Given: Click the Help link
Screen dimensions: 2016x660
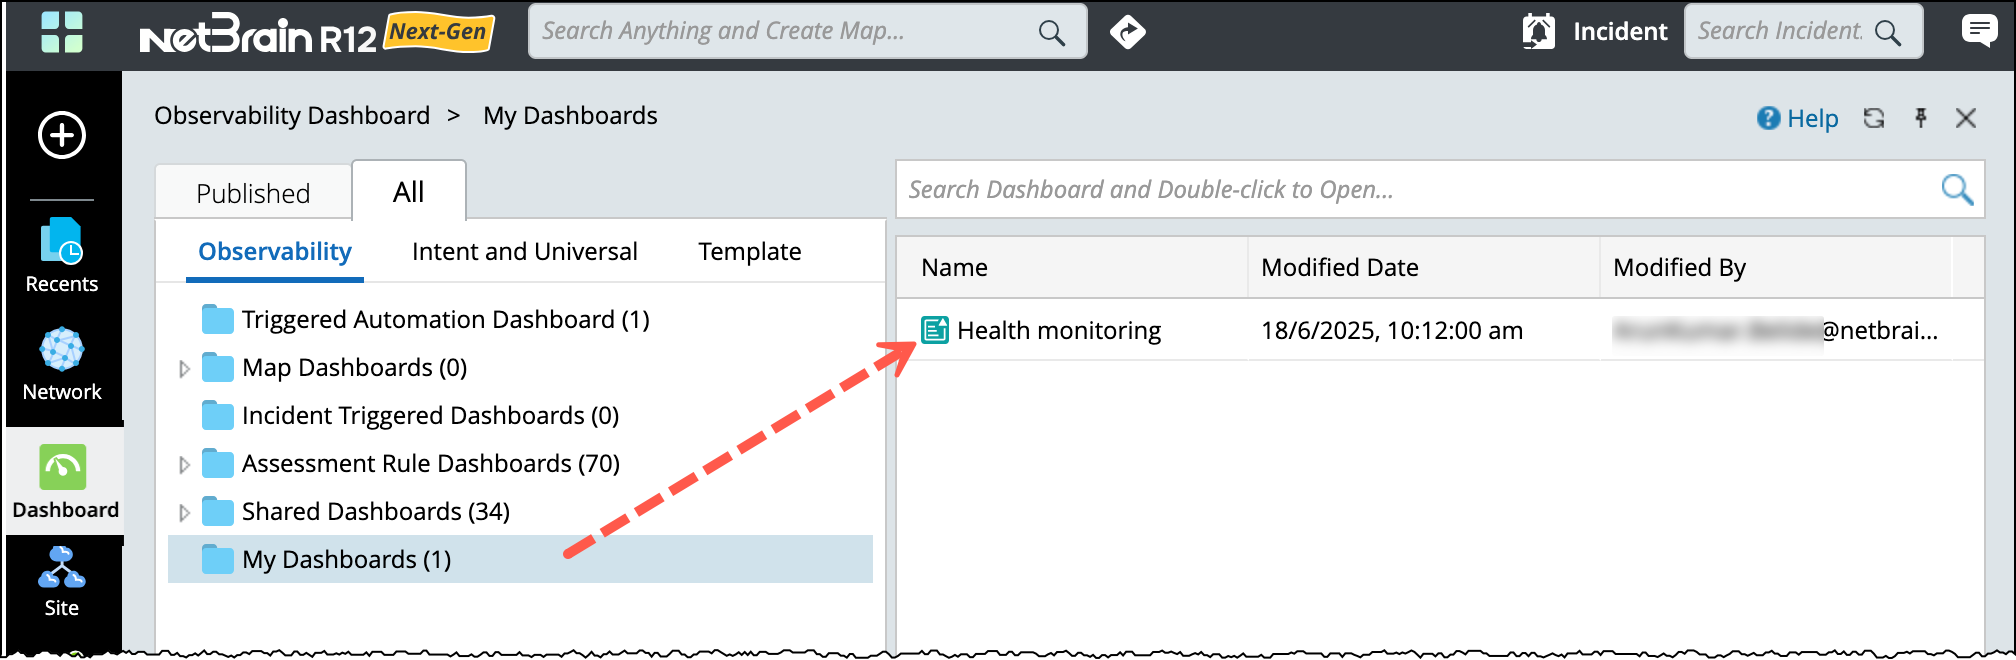Looking at the screenshot, I should [1798, 119].
